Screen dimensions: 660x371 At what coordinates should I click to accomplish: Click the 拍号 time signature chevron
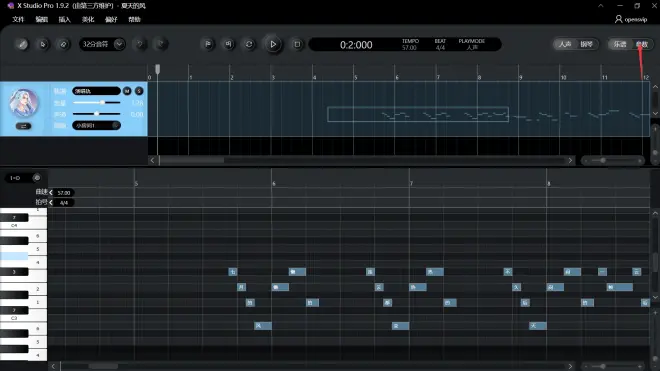pos(51,203)
